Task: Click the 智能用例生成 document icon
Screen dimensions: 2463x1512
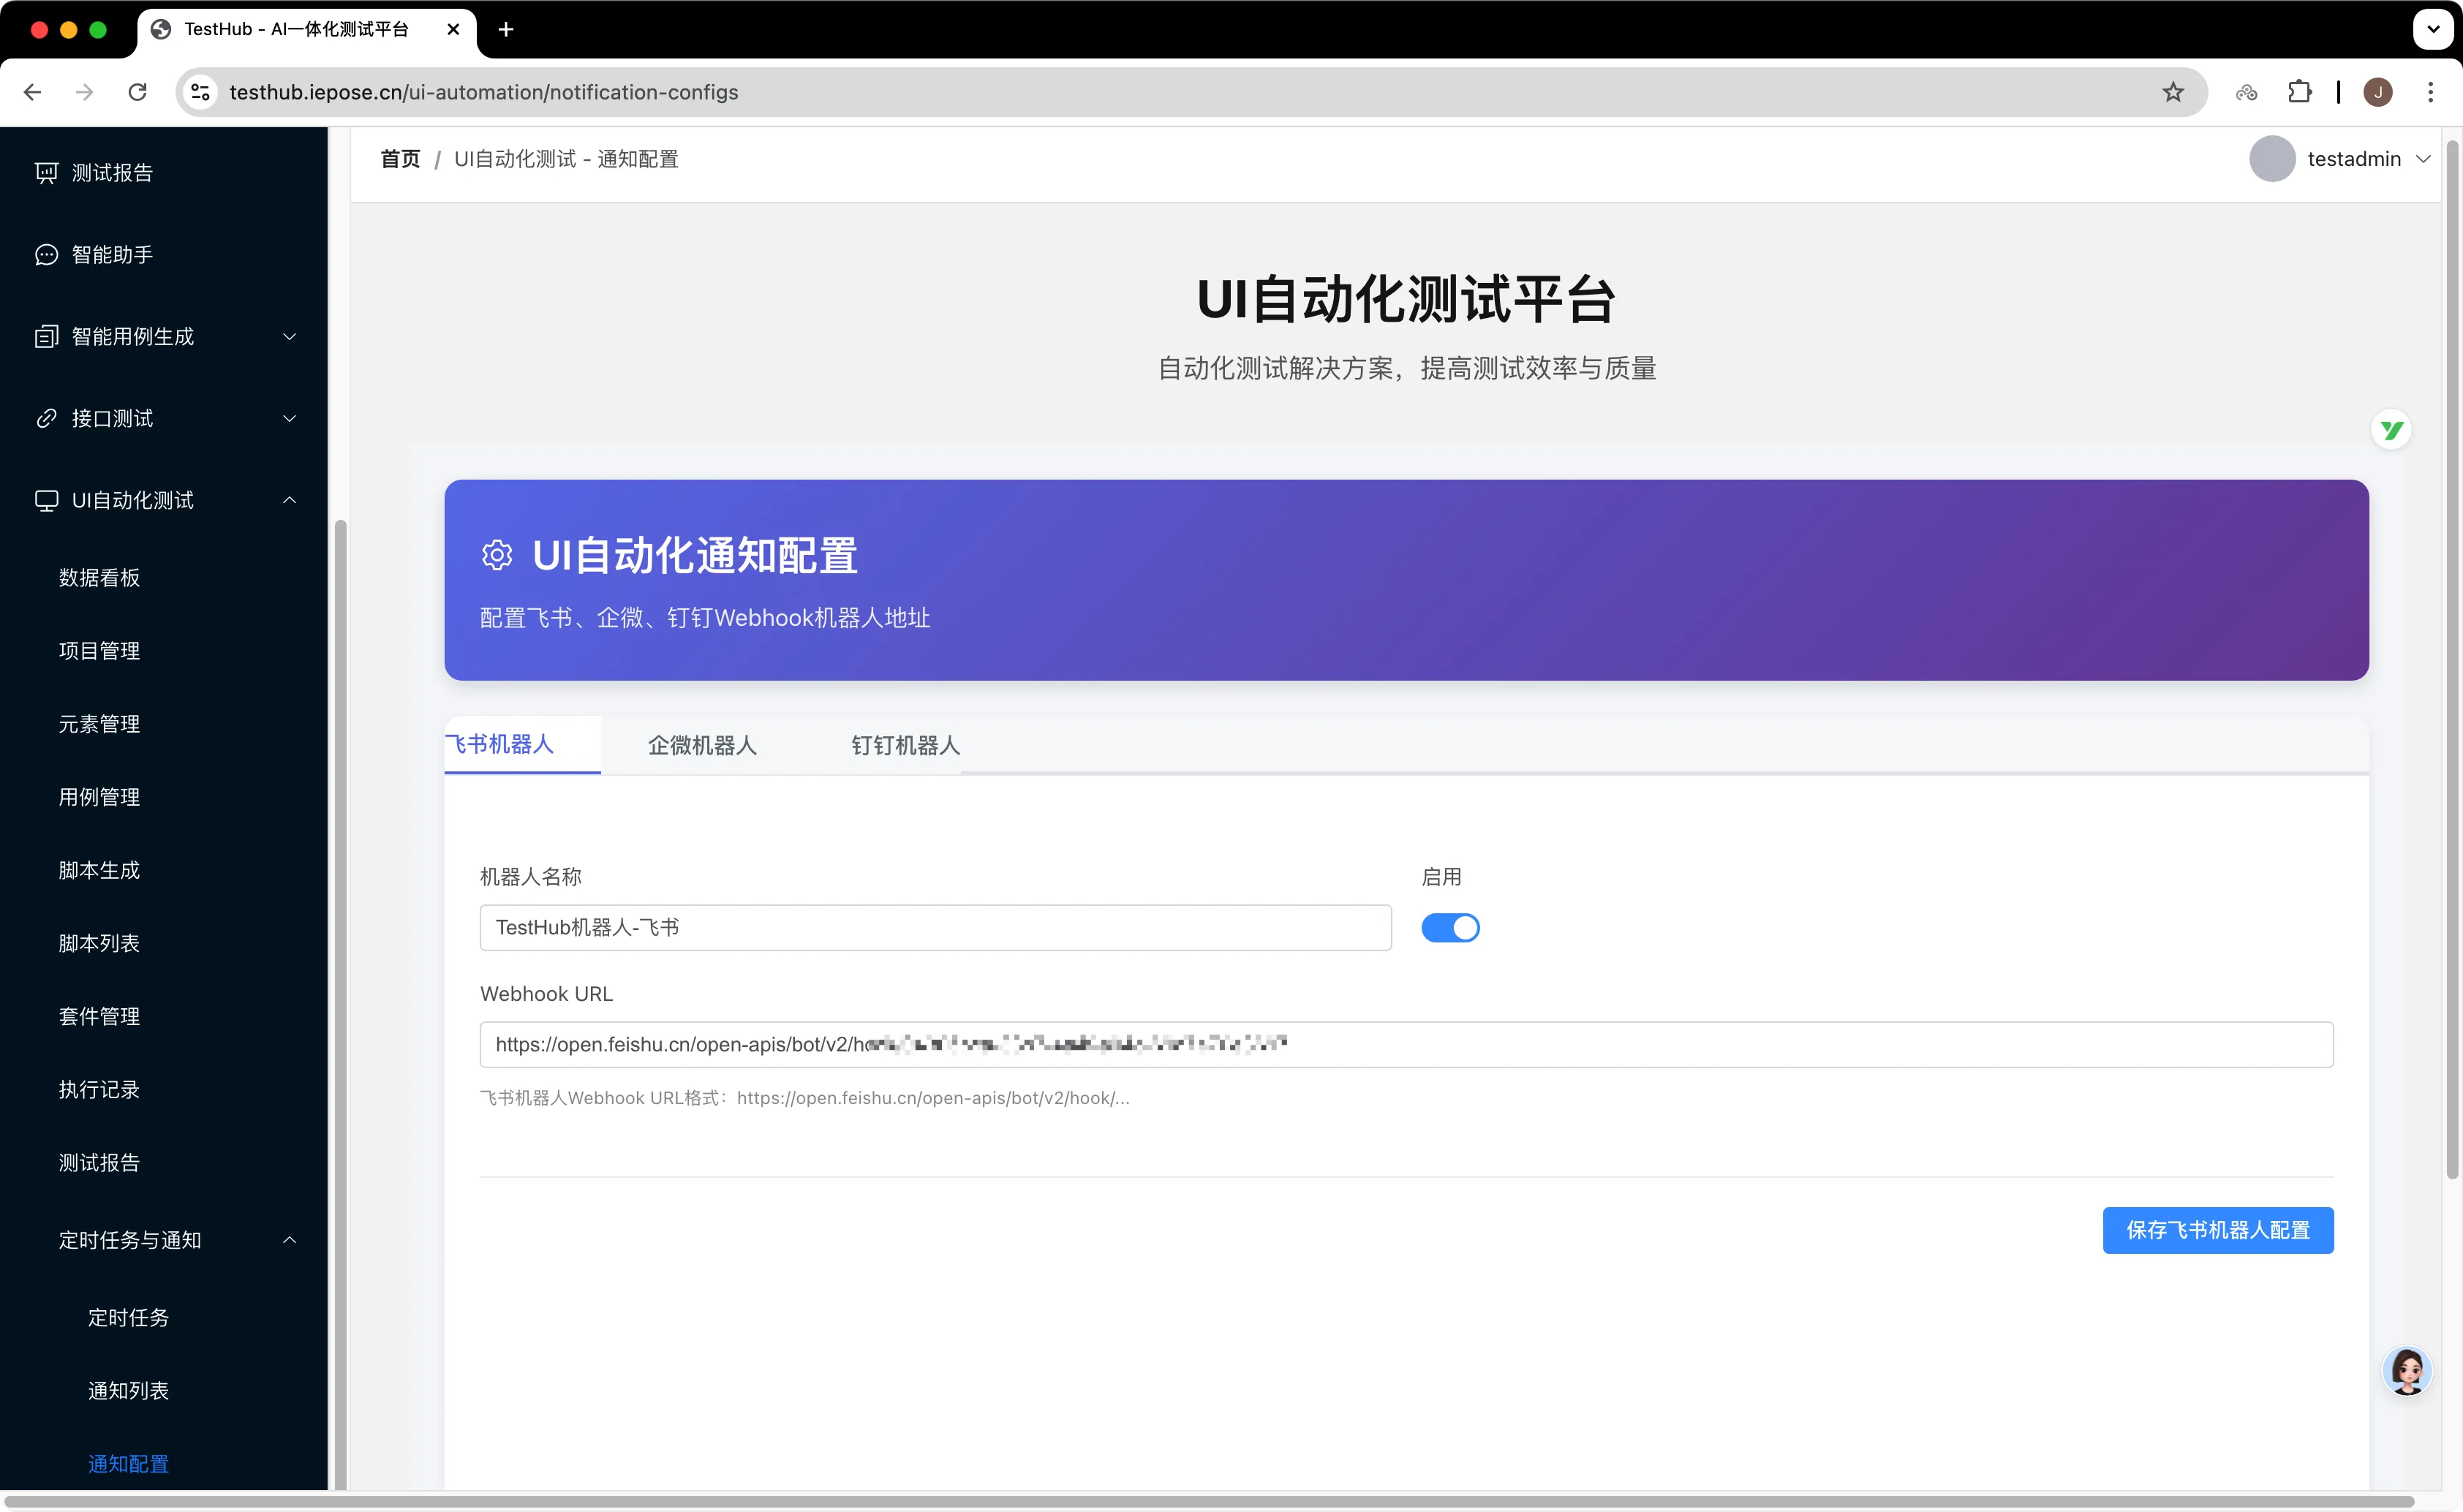Action: (x=46, y=337)
